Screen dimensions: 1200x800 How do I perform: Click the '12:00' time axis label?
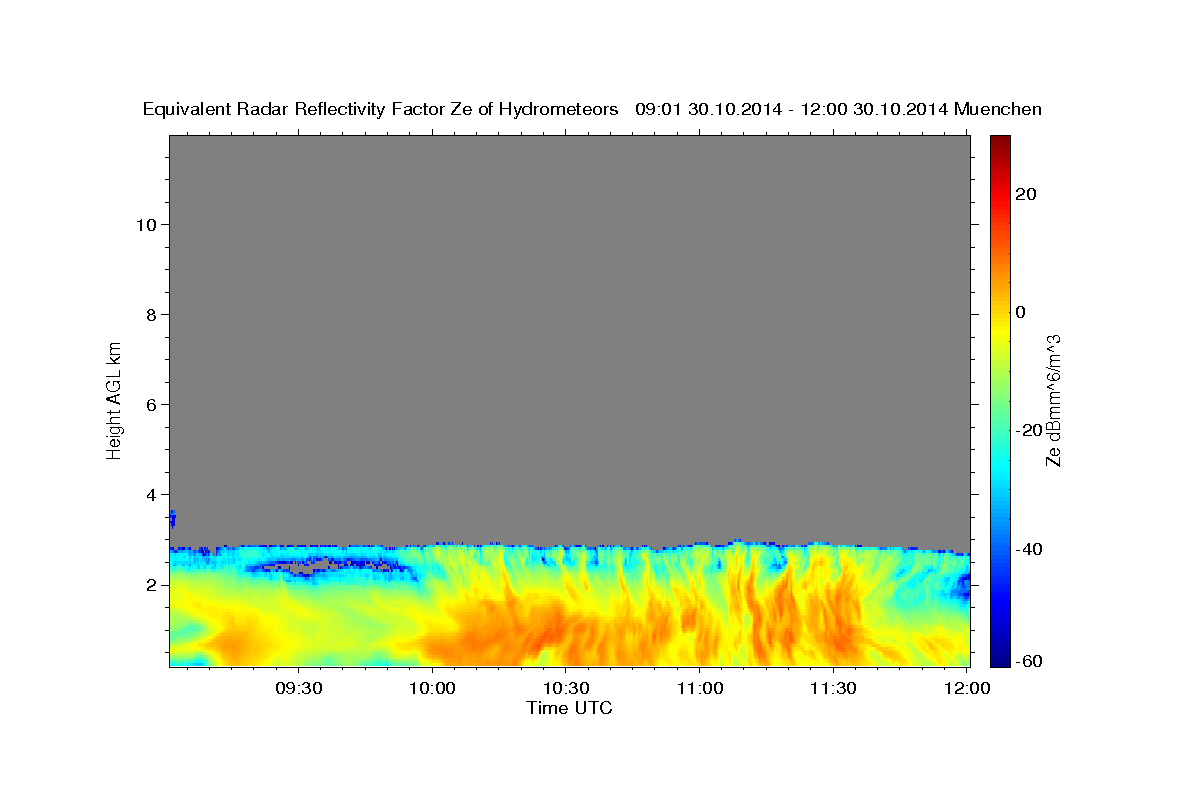pyautogui.click(x=967, y=689)
